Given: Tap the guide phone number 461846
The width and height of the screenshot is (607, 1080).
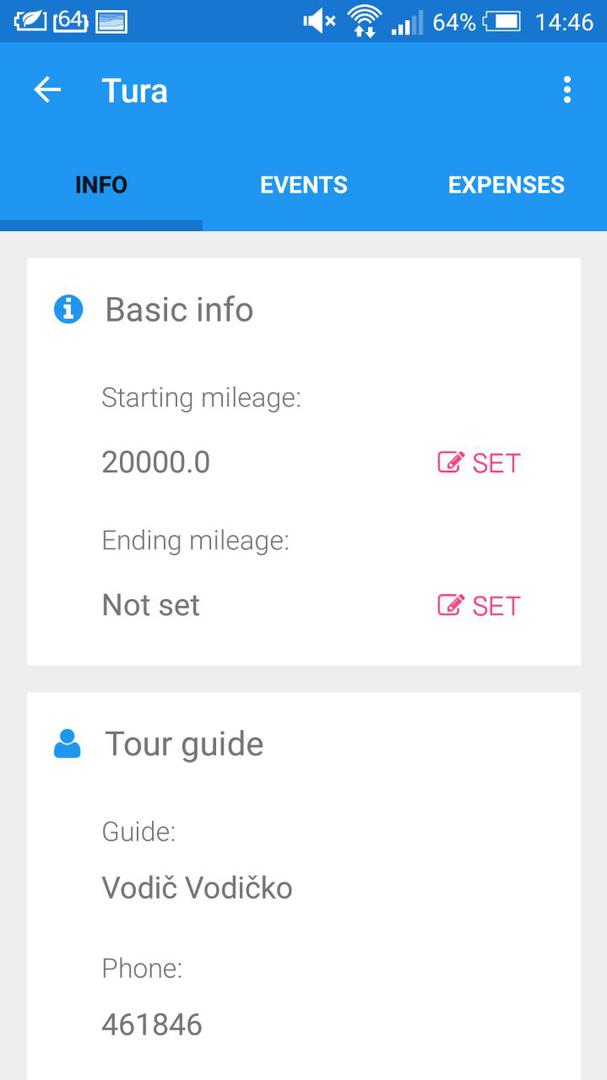Looking at the screenshot, I should point(152,1025).
